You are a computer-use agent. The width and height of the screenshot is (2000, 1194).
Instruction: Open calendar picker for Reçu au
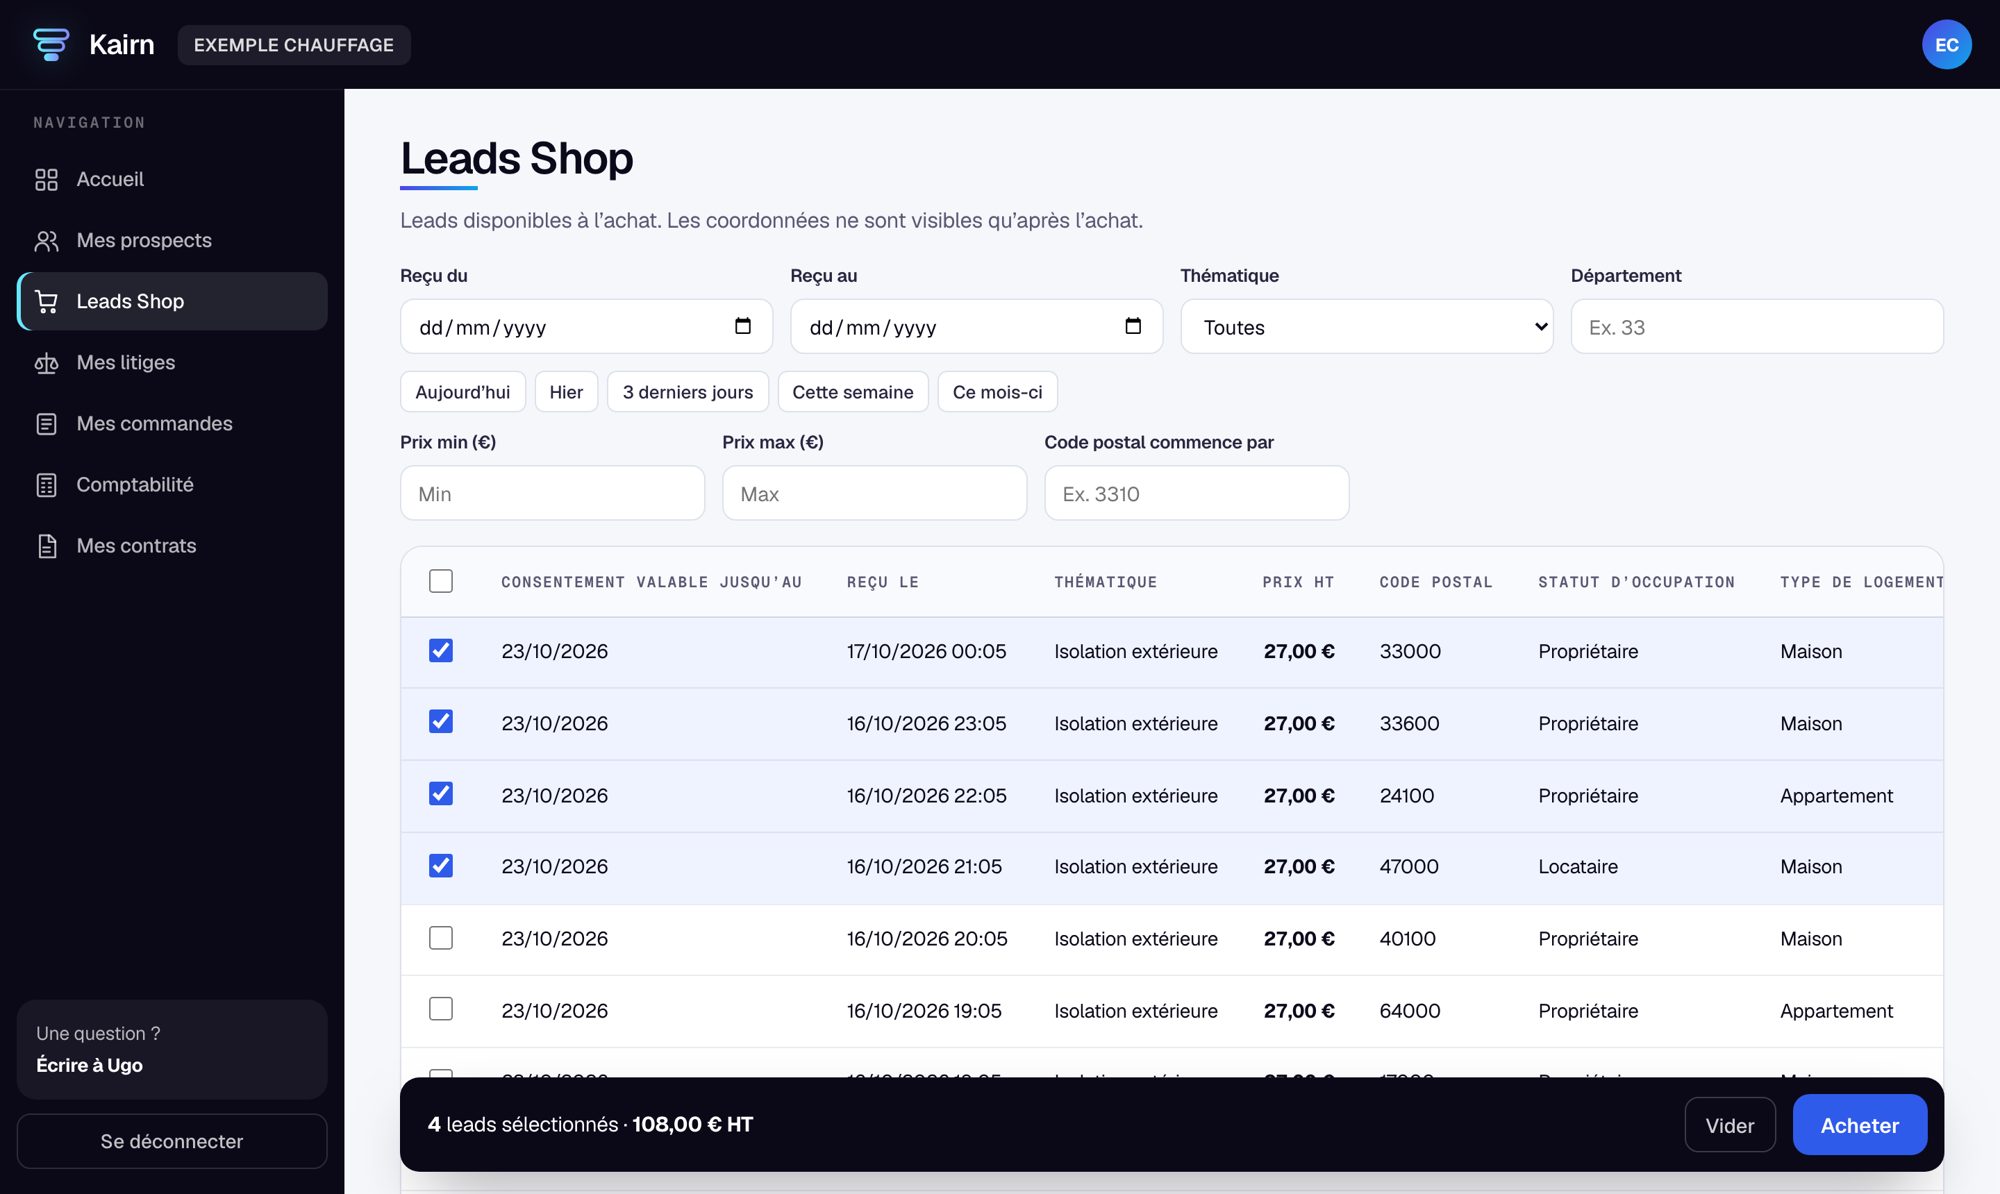(1132, 326)
